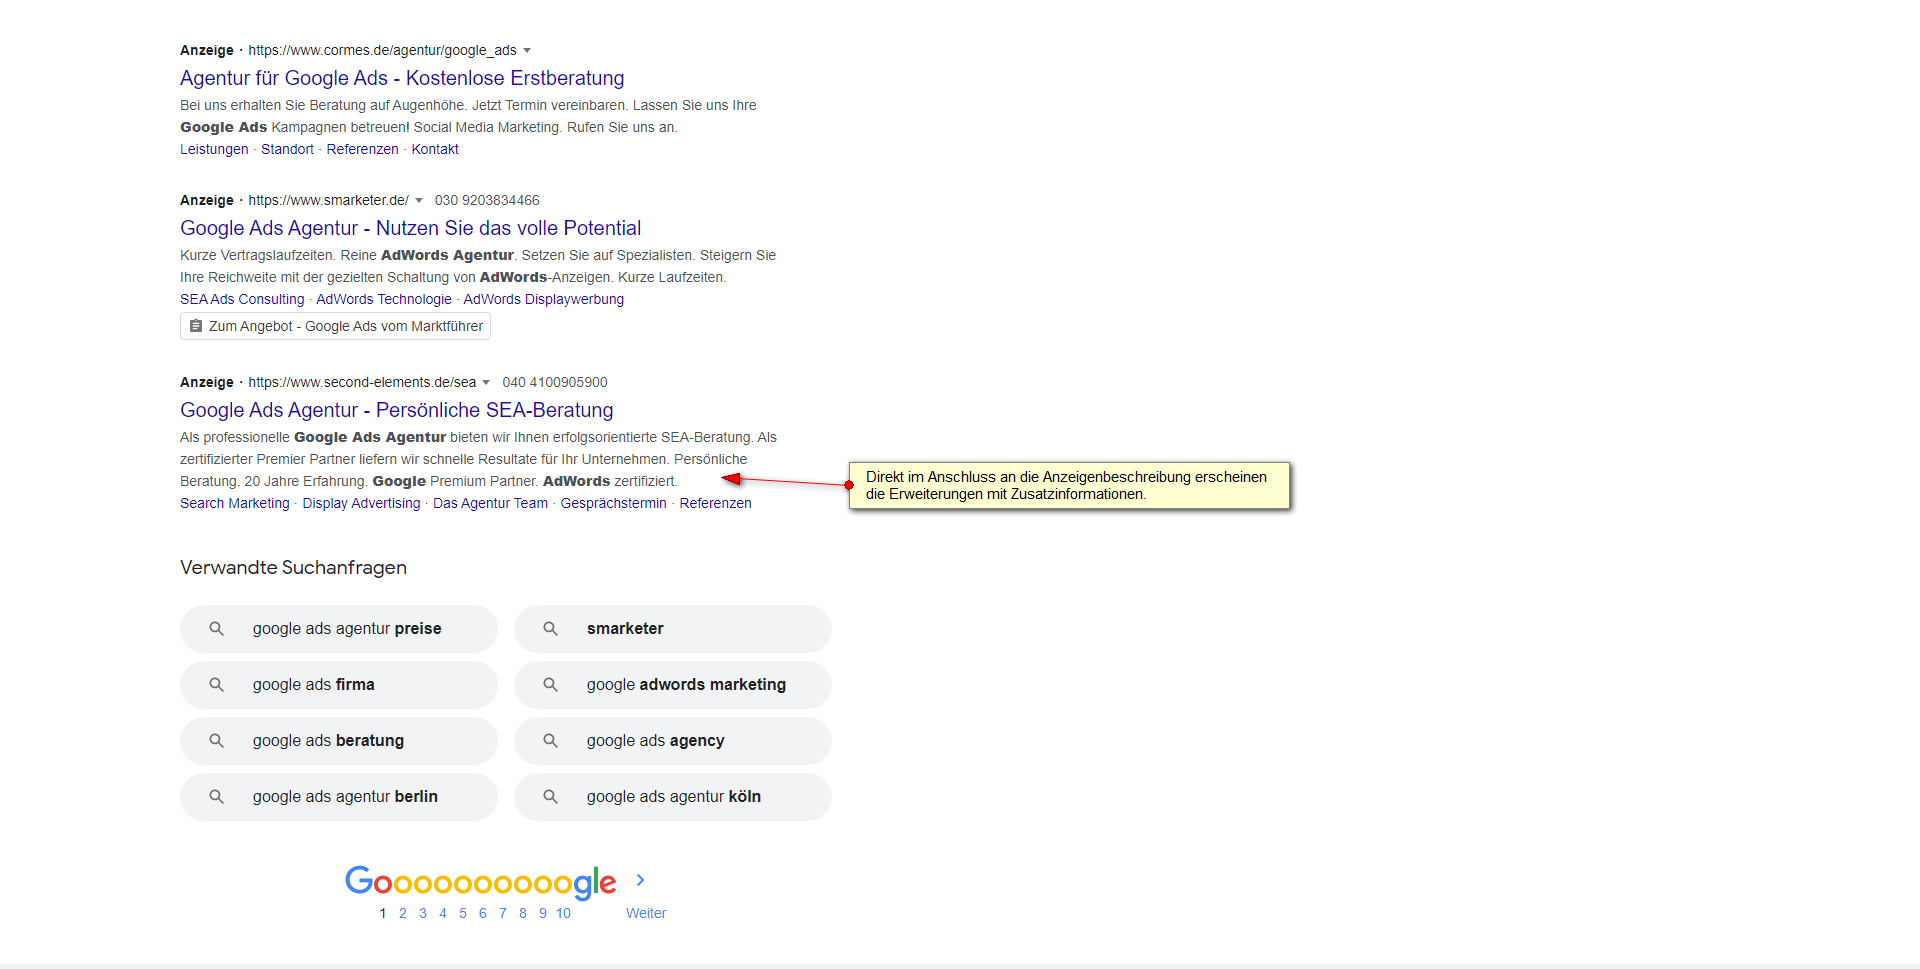
Task: Open Referenzen sitelink under cormes ad
Action: click(x=362, y=149)
